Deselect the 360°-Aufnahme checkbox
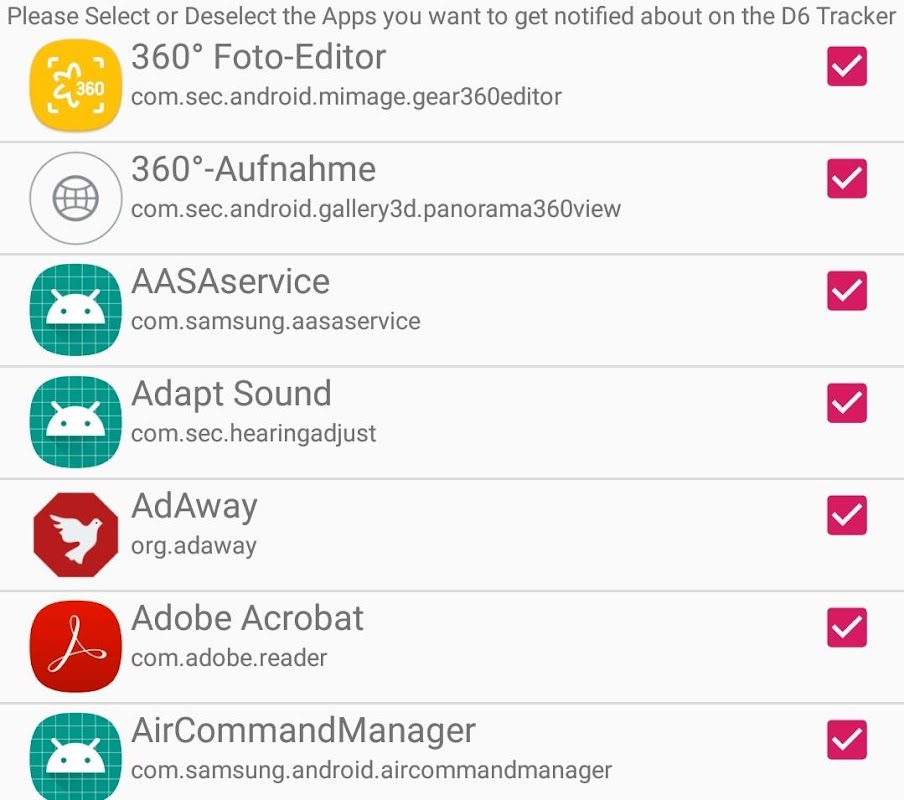Viewport: 904px width, 800px height. pos(847,179)
